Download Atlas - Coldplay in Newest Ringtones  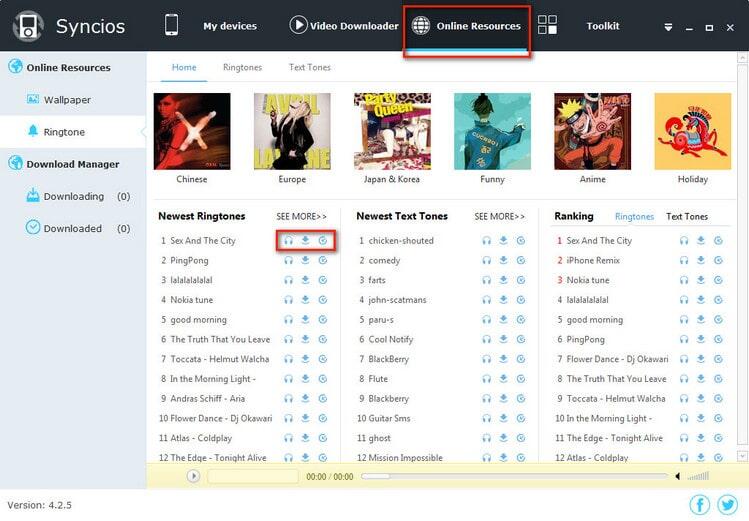(305, 438)
